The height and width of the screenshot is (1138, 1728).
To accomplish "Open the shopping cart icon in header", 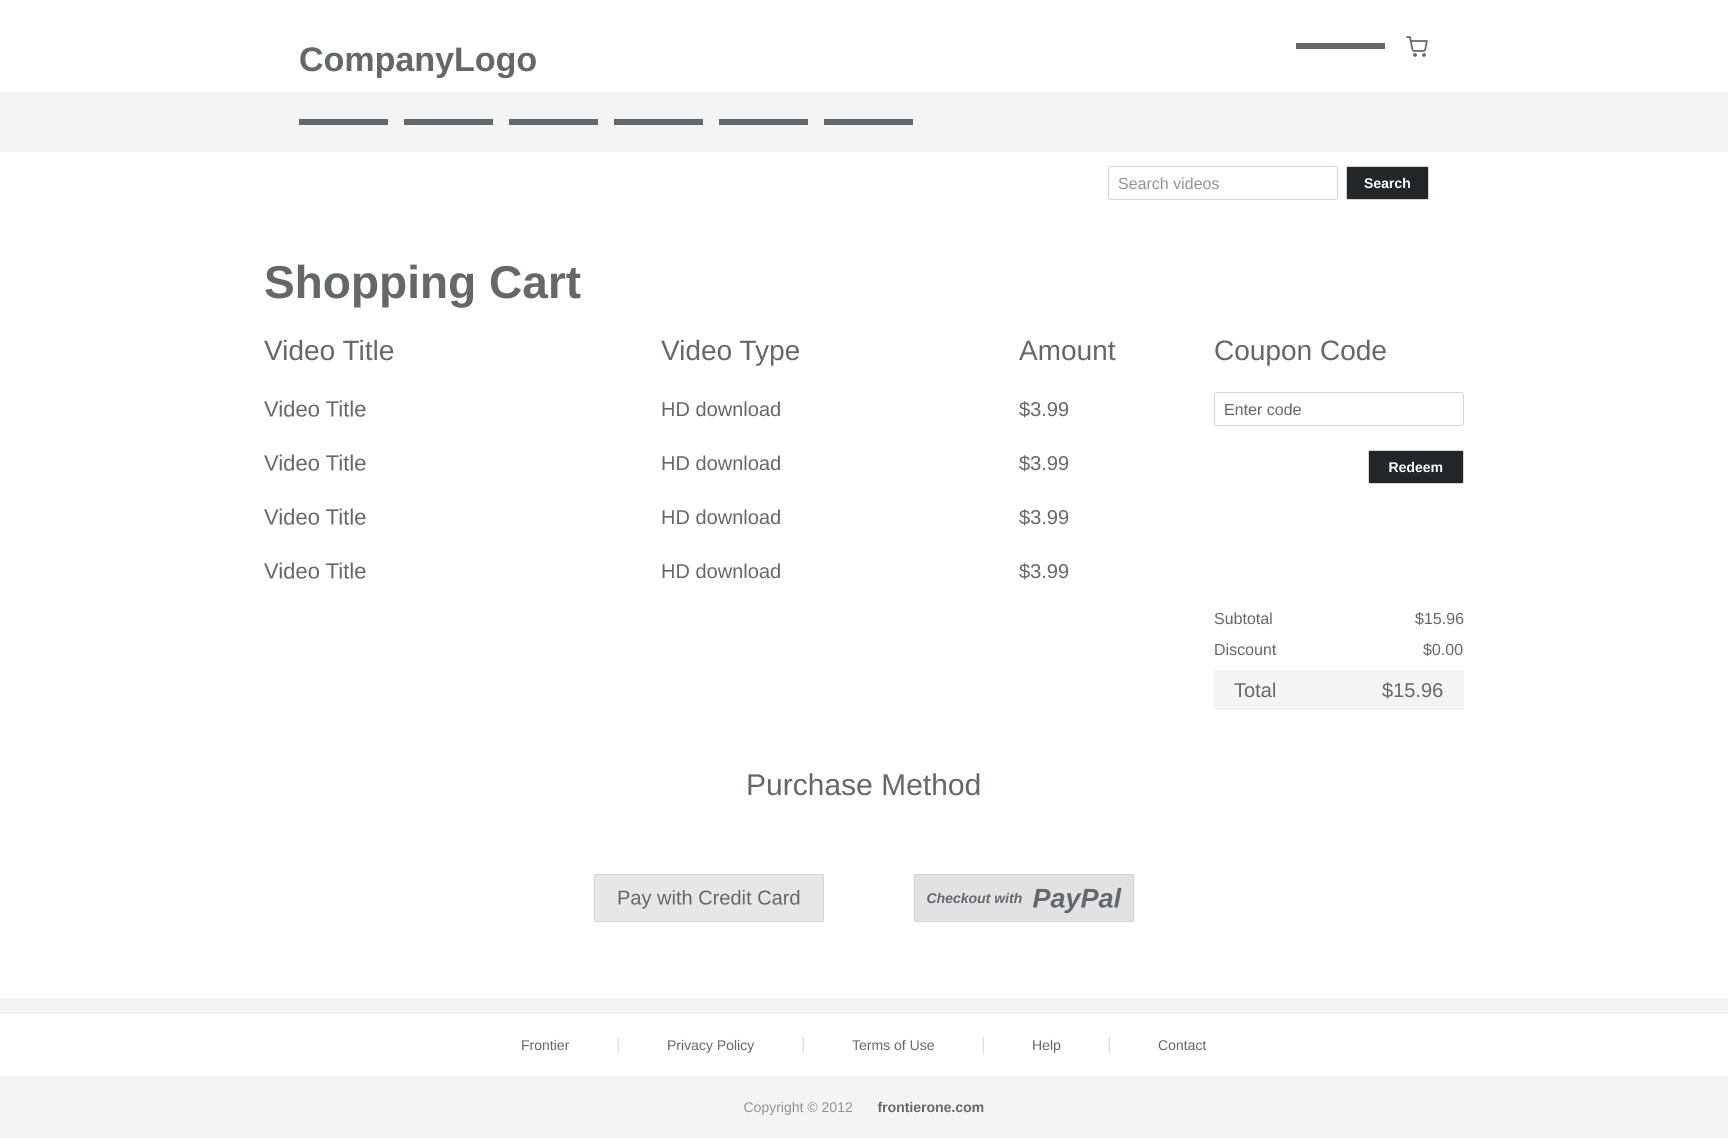I will [1417, 46].
